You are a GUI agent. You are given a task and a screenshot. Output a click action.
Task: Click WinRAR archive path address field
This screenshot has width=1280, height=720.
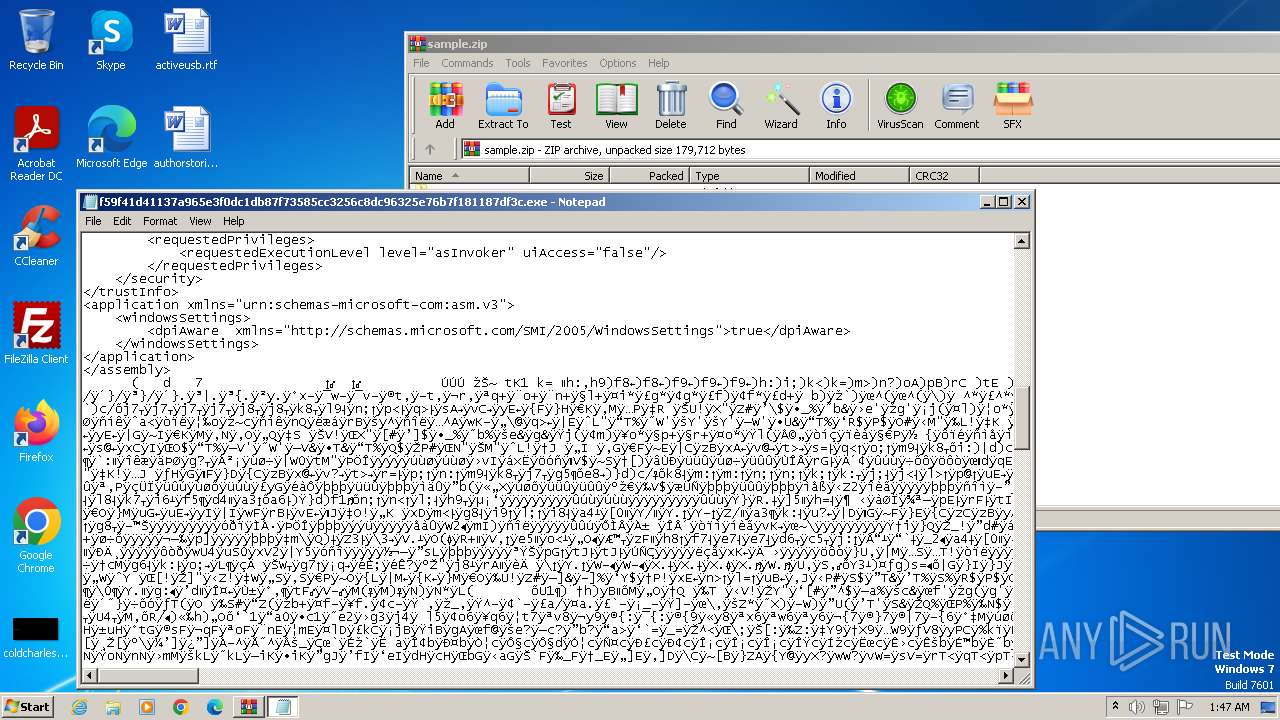click(870, 150)
